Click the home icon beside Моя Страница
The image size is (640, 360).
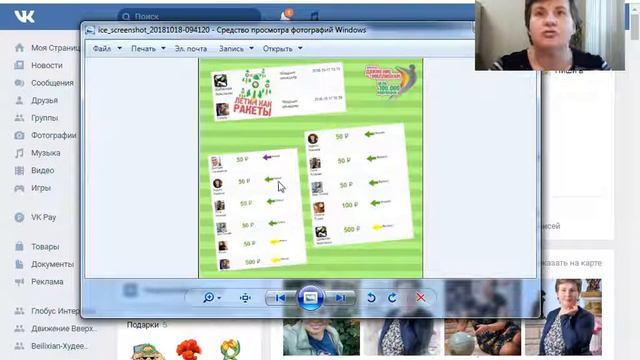(19, 48)
